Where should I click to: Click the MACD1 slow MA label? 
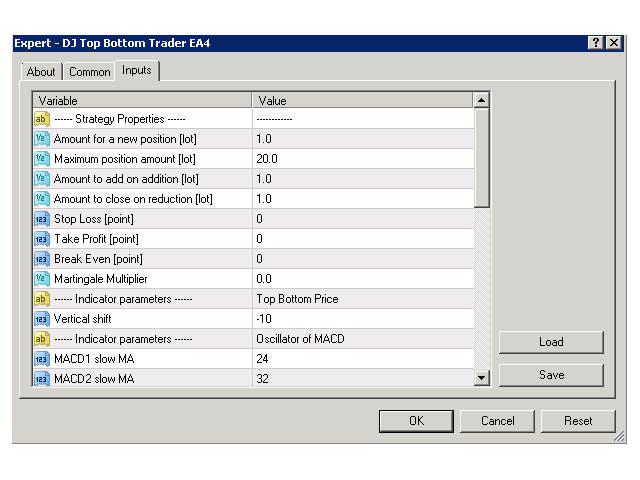[94, 359]
